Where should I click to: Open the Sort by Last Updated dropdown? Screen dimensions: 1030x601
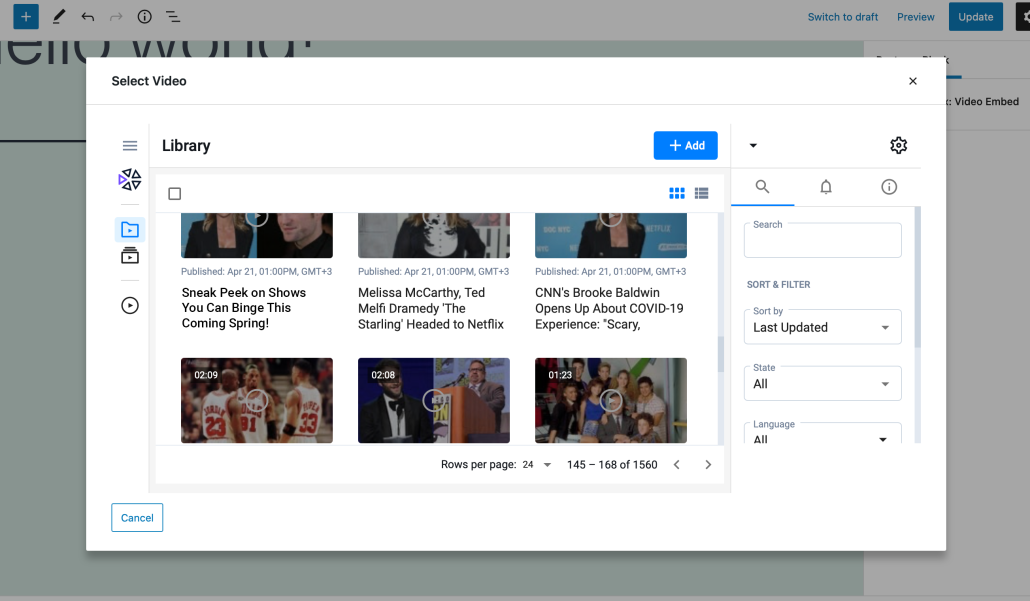[x=822, y=327]
